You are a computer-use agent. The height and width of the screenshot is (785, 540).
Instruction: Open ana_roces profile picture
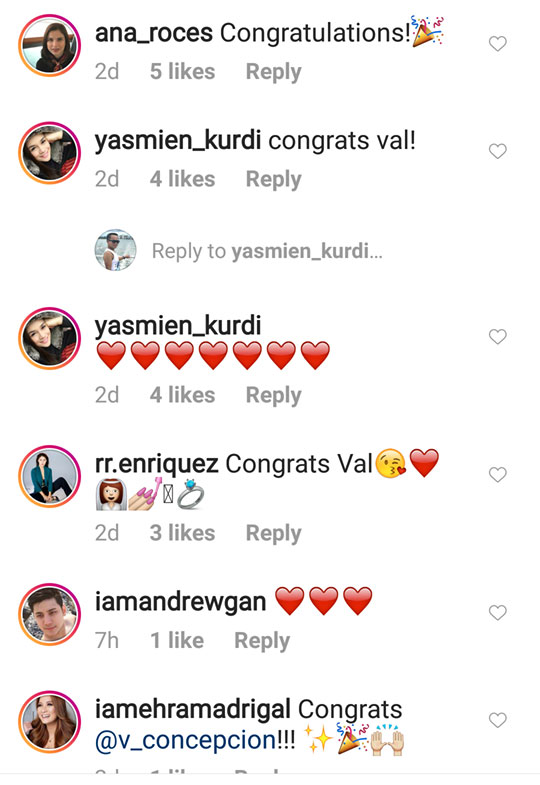pos(50,46)
